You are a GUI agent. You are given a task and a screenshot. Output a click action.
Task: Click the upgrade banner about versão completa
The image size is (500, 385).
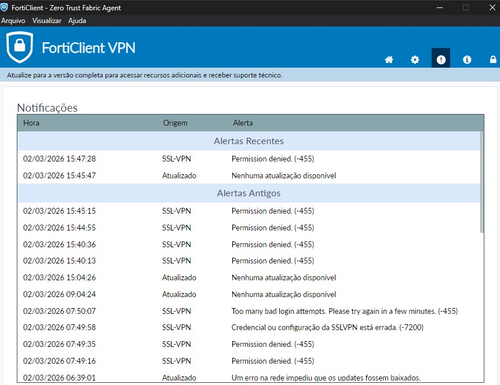pyautogui.click(x=144, y=75)
